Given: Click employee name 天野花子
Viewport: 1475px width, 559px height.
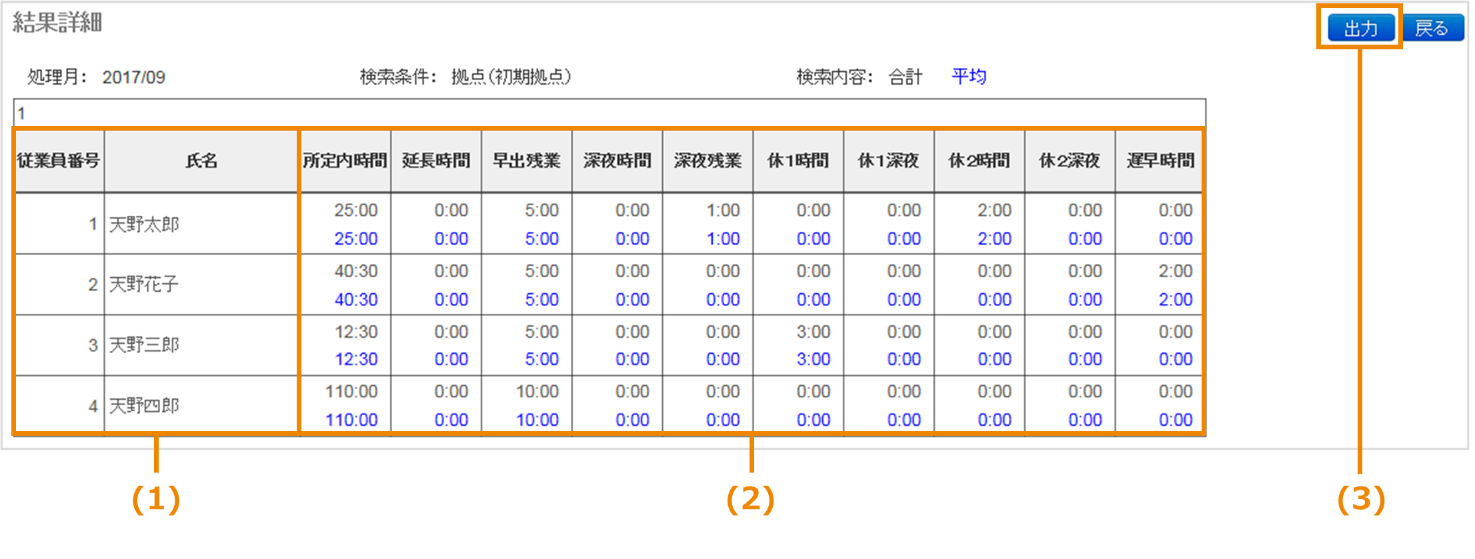Looking at the screenshot, I should point(145,285).
